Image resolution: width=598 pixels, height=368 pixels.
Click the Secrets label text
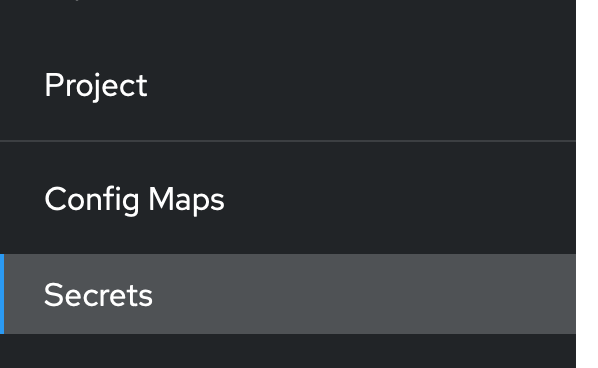pyautogui.click(x=98, y=295)
